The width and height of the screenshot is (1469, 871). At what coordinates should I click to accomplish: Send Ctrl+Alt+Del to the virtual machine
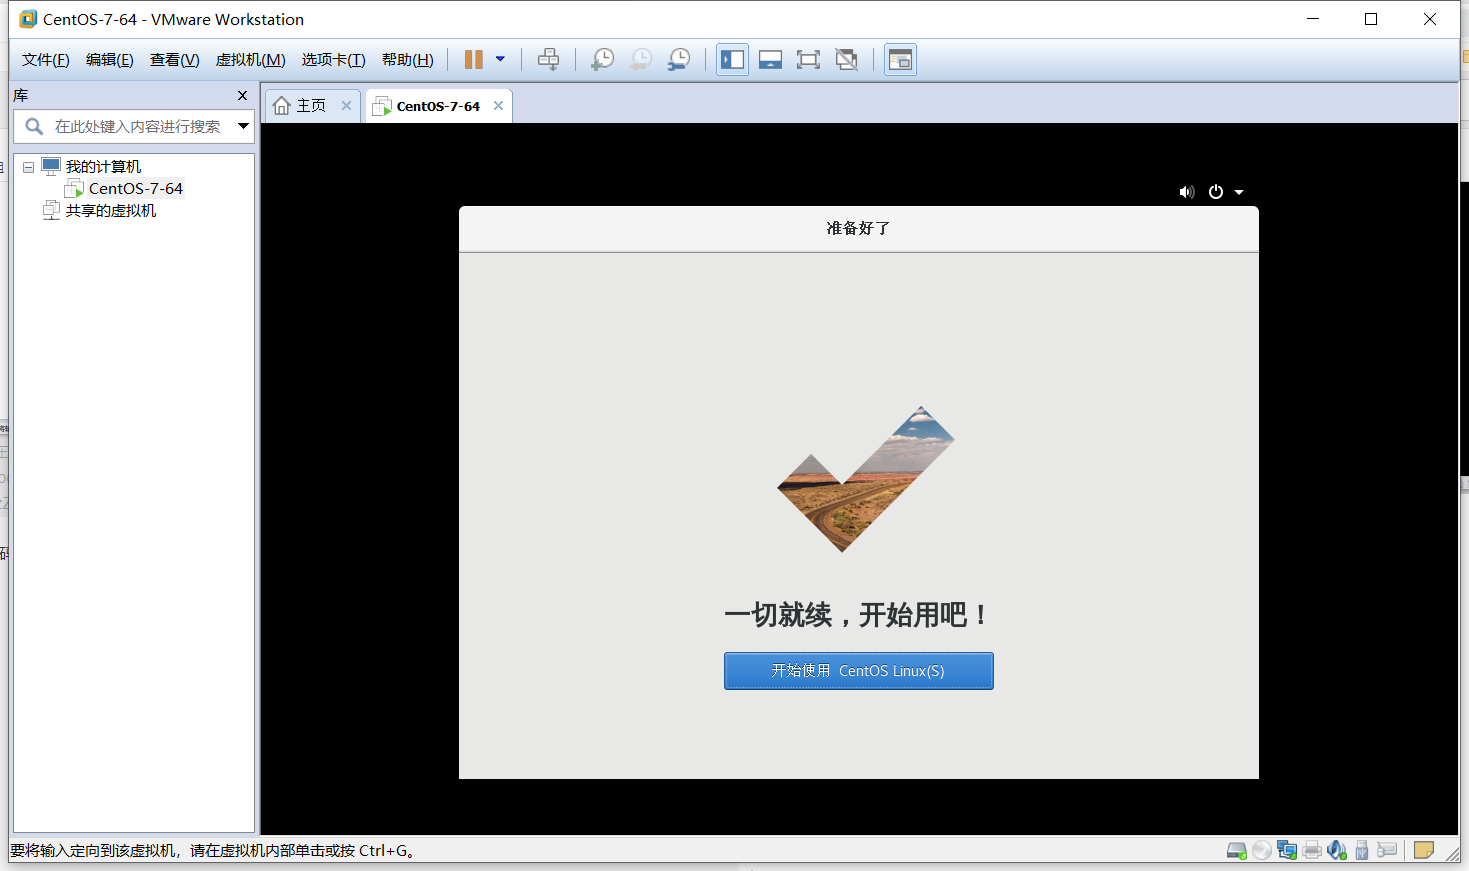pos(548,60)
